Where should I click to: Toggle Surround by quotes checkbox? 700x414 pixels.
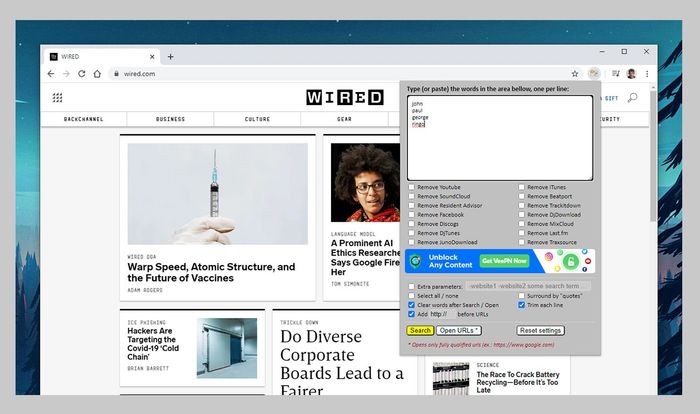521,295
